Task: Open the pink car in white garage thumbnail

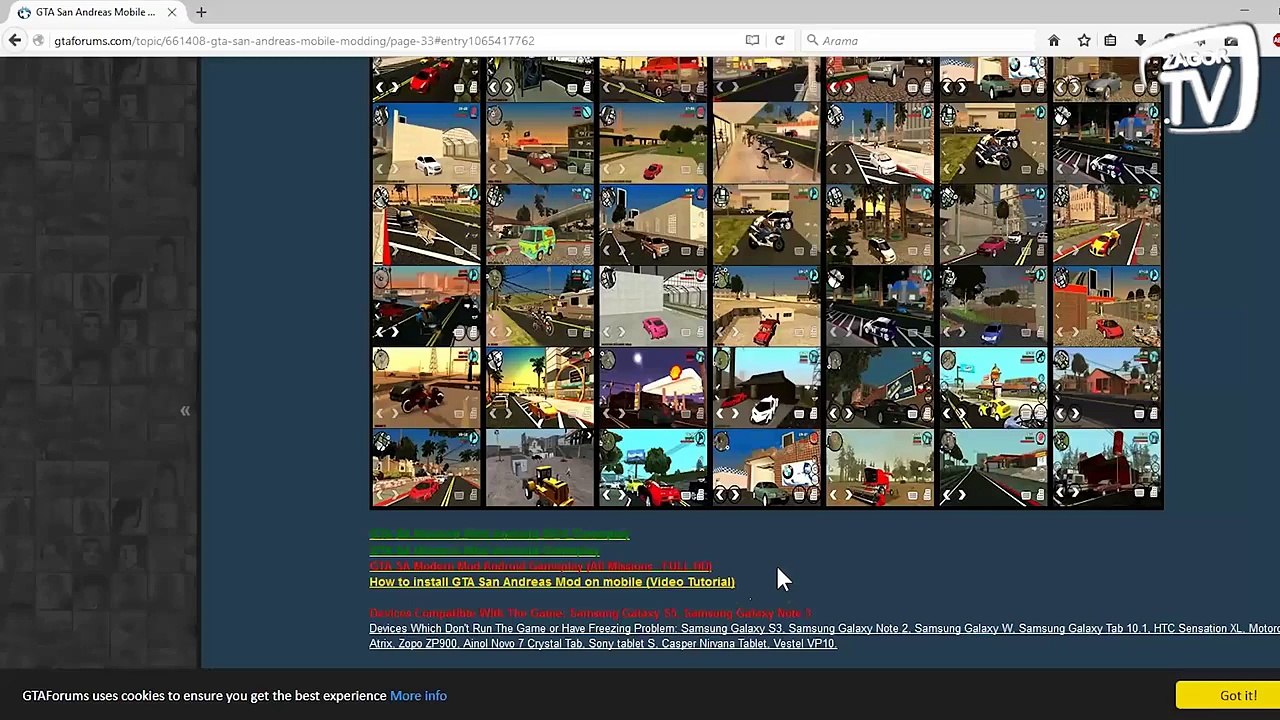Action: click(653, 306)
